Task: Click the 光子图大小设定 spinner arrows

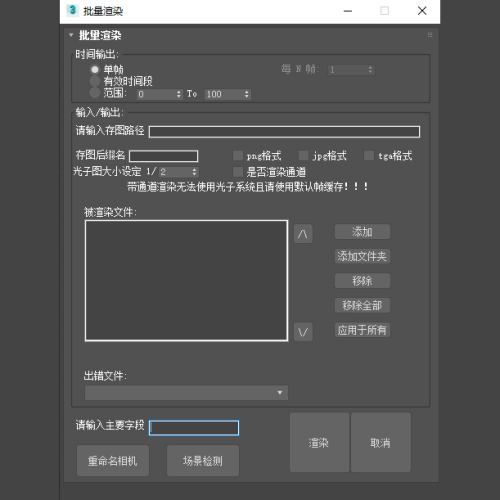Action: coord(194,172)
